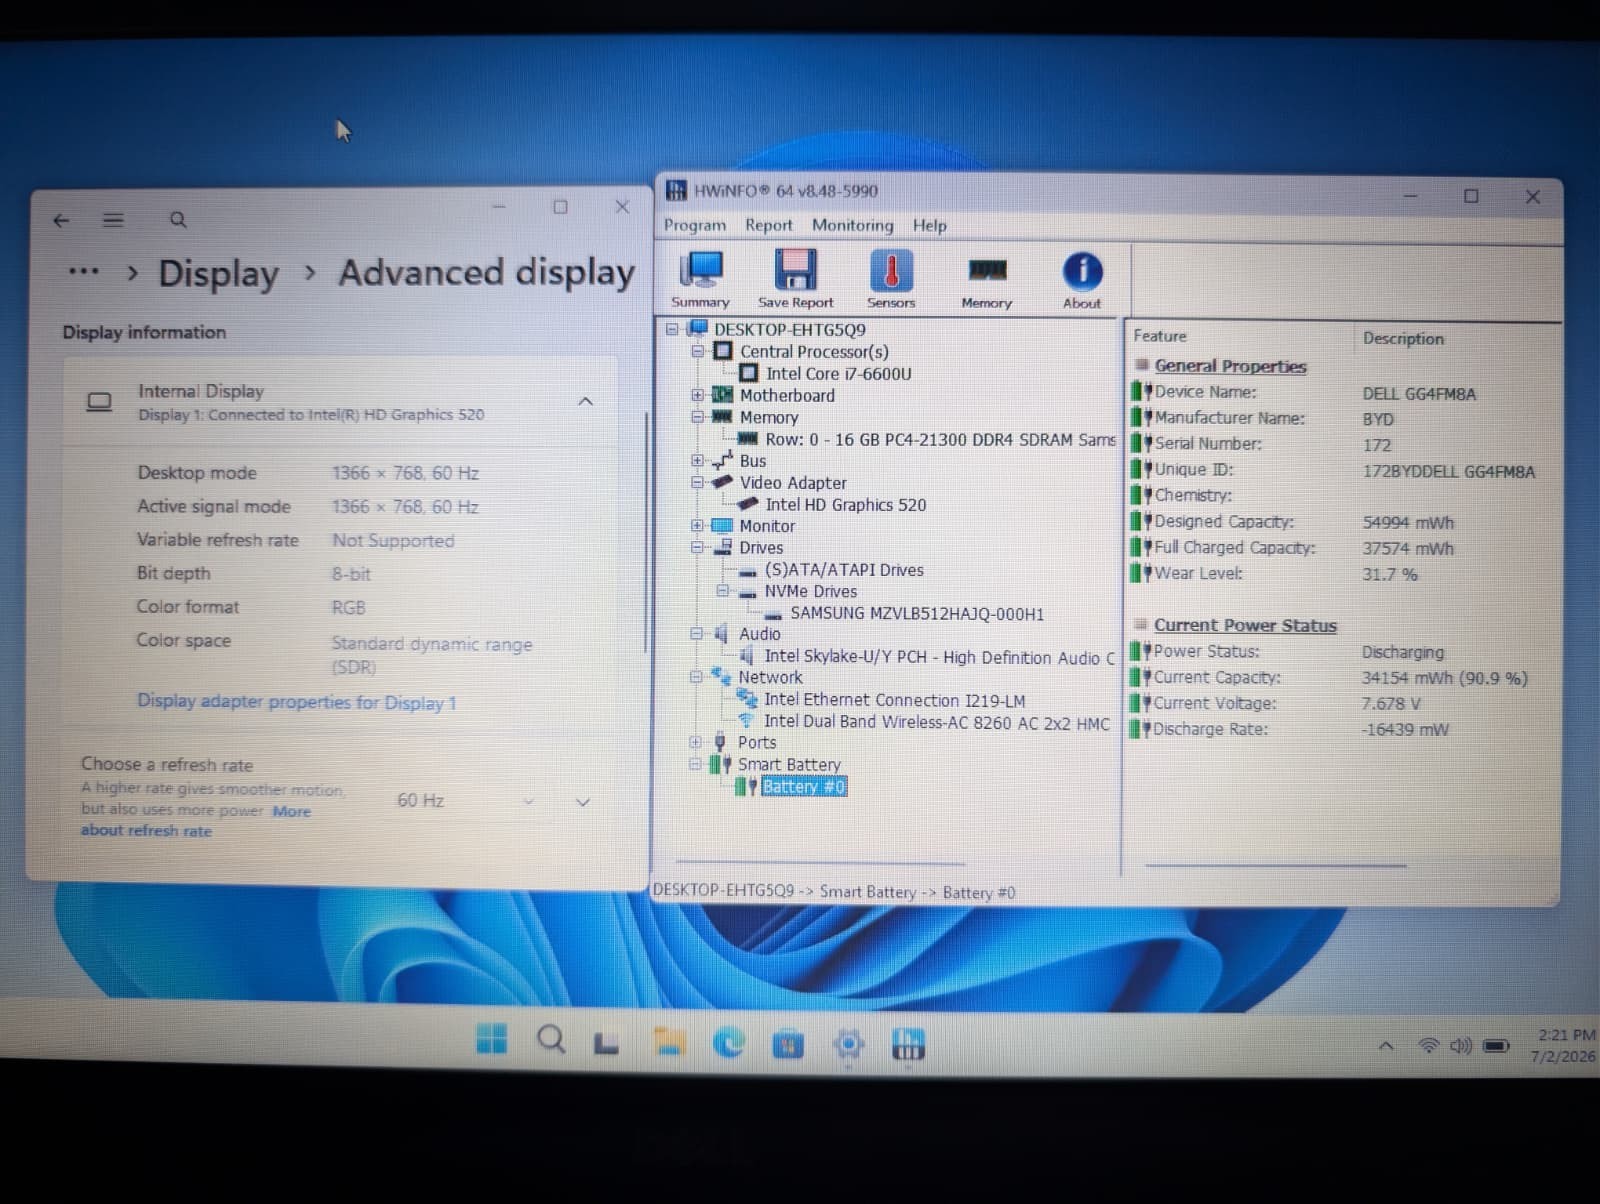Viewport: 1600px width, 1204px height.
Task: Collapse the DESKTOP-EHTG5Q9 root node
Action: point(672,329)
